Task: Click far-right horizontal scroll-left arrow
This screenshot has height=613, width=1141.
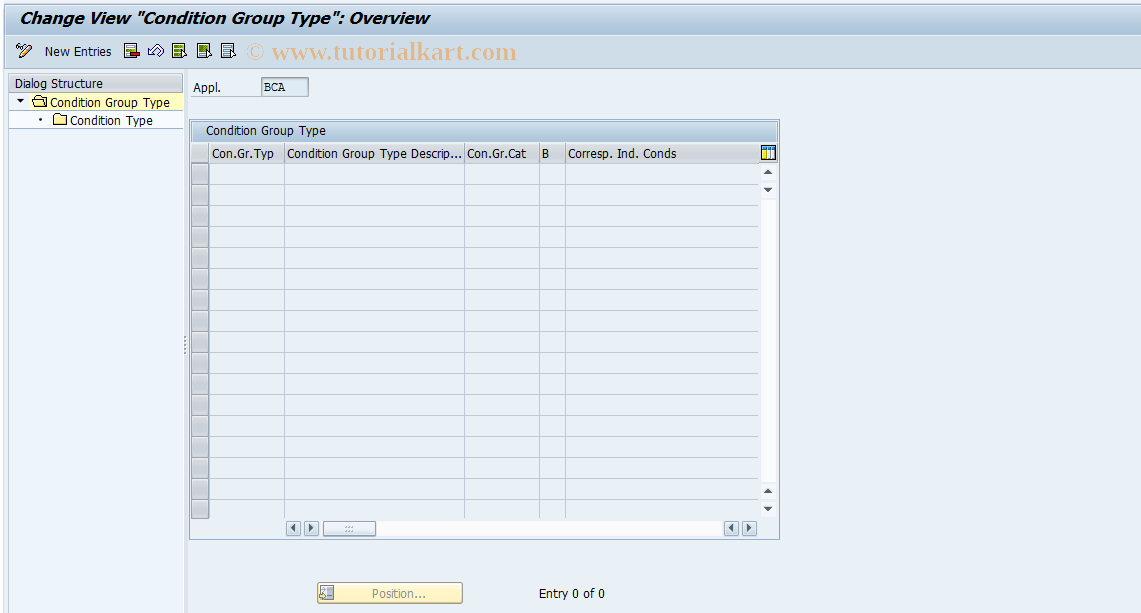Action: (731, 529)
